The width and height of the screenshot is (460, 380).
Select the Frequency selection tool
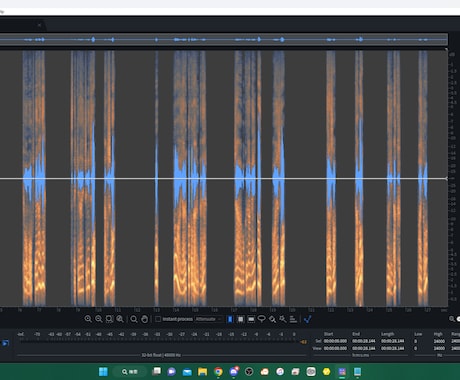click(251, 319)
